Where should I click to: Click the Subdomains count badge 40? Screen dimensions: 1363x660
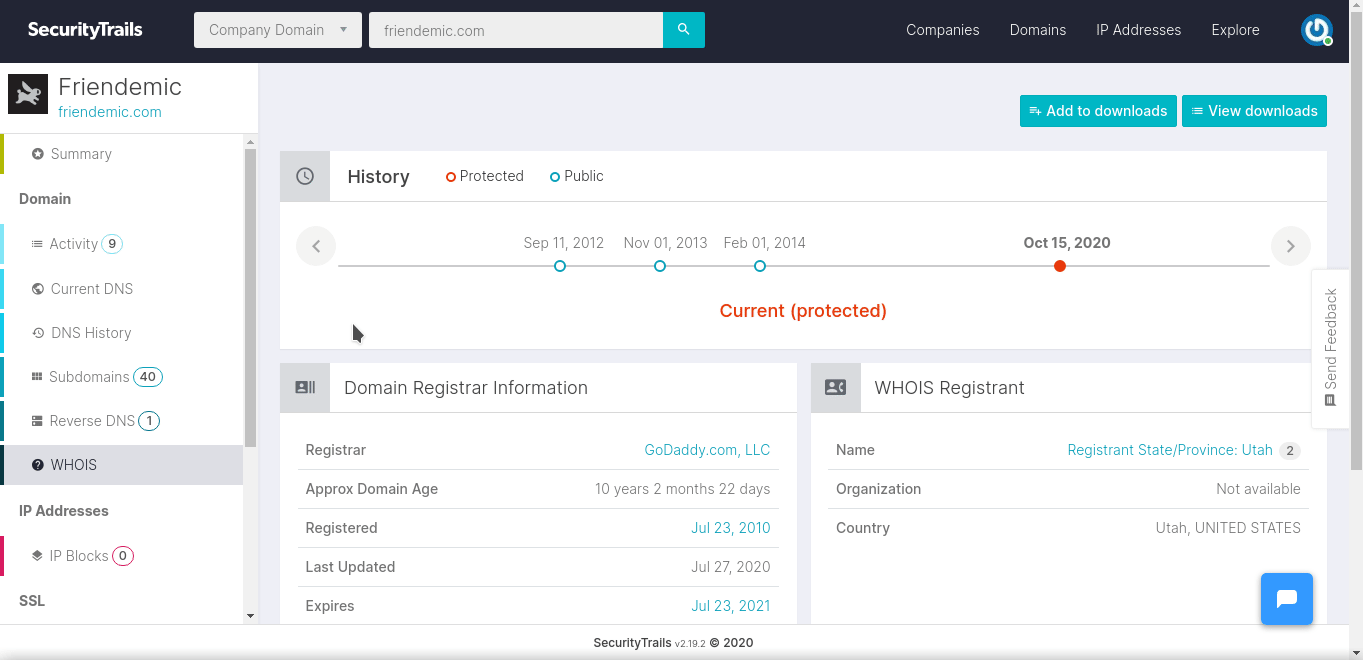pyautogui.click(x=148, y=377)
